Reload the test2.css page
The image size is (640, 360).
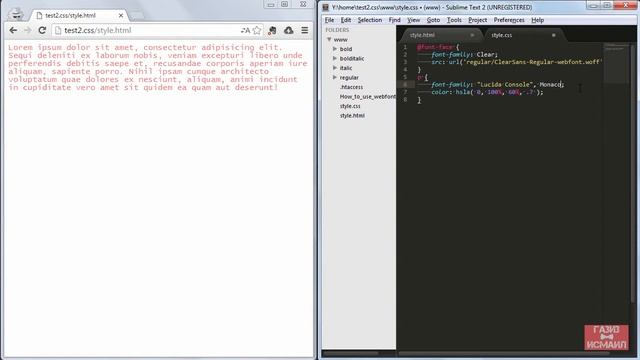[42, 30]
